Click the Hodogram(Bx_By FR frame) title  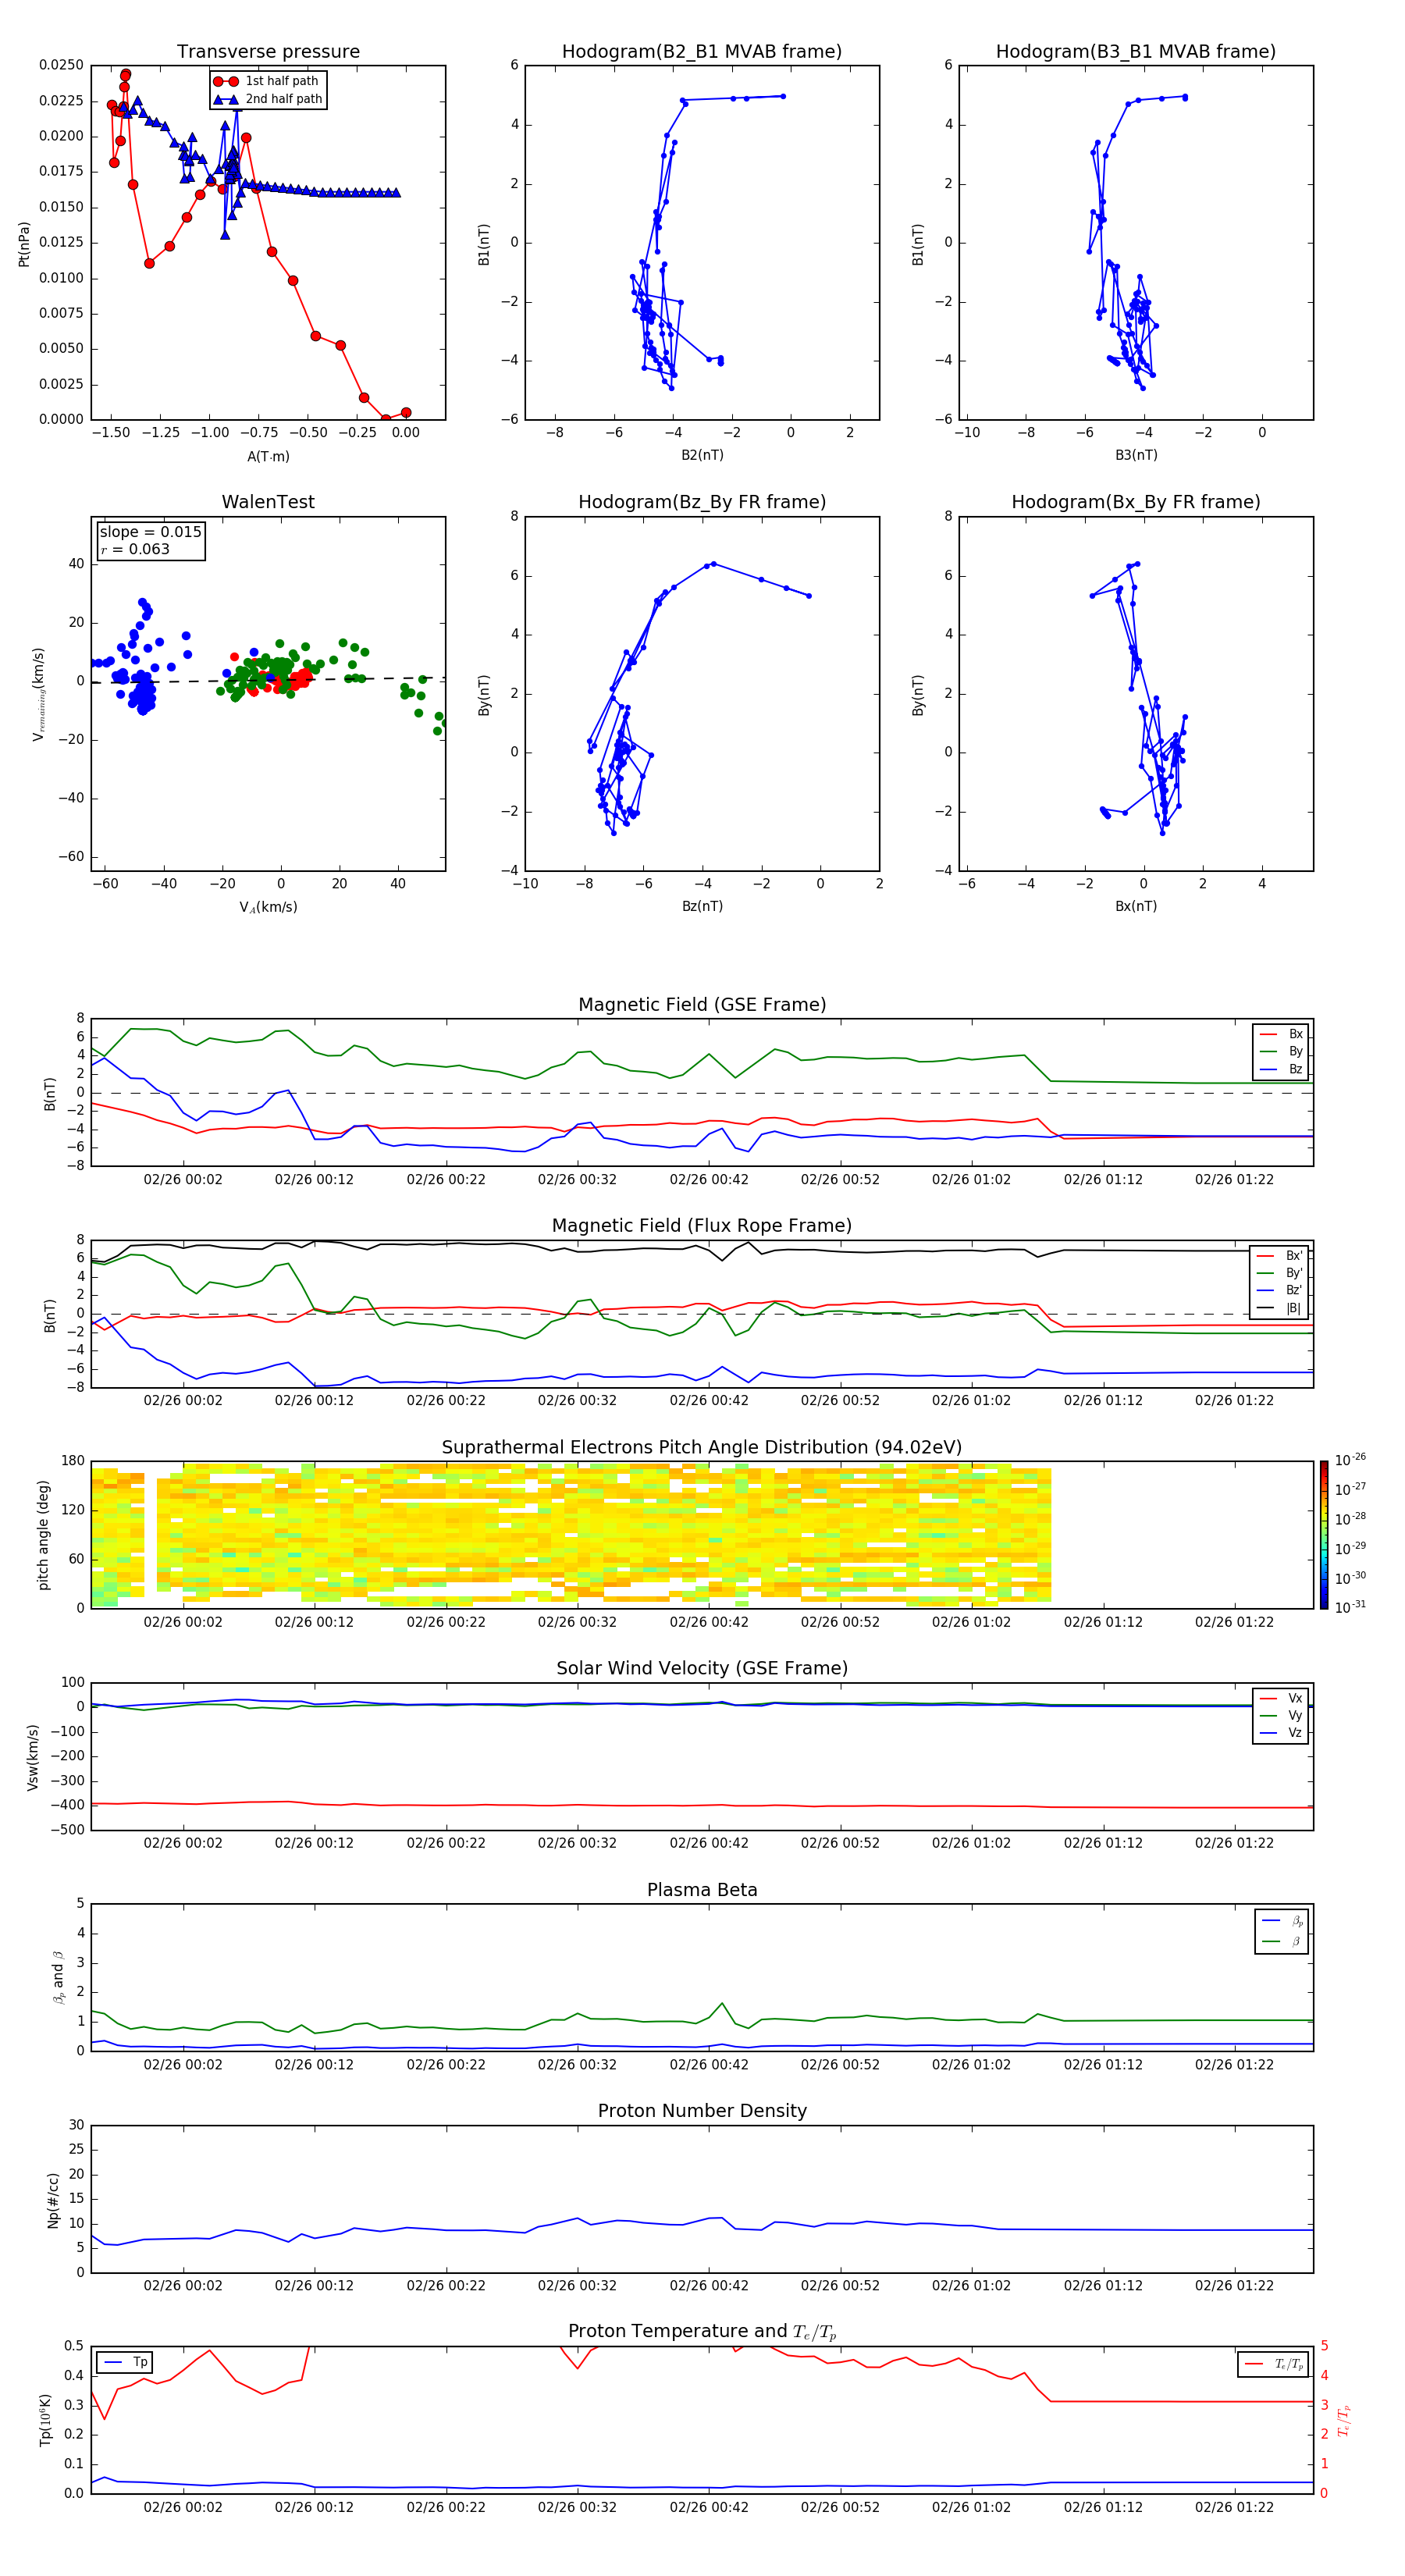point(1135,502)
